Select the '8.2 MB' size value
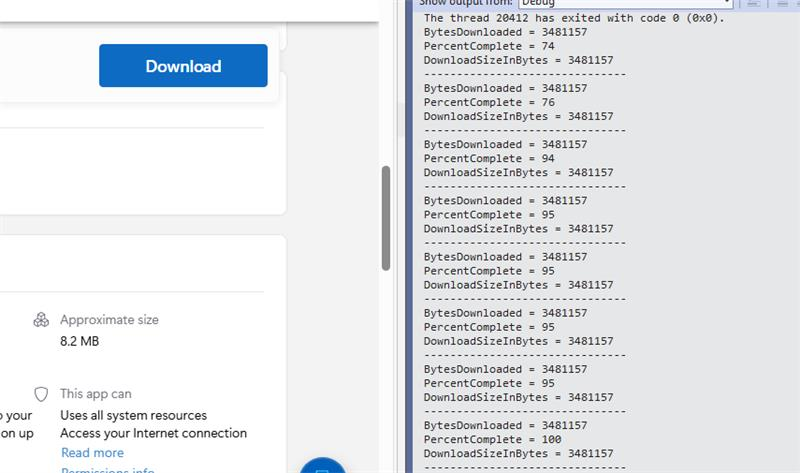Image resolution: width=800 pixels, height=473 pixels. coord(80,341)
